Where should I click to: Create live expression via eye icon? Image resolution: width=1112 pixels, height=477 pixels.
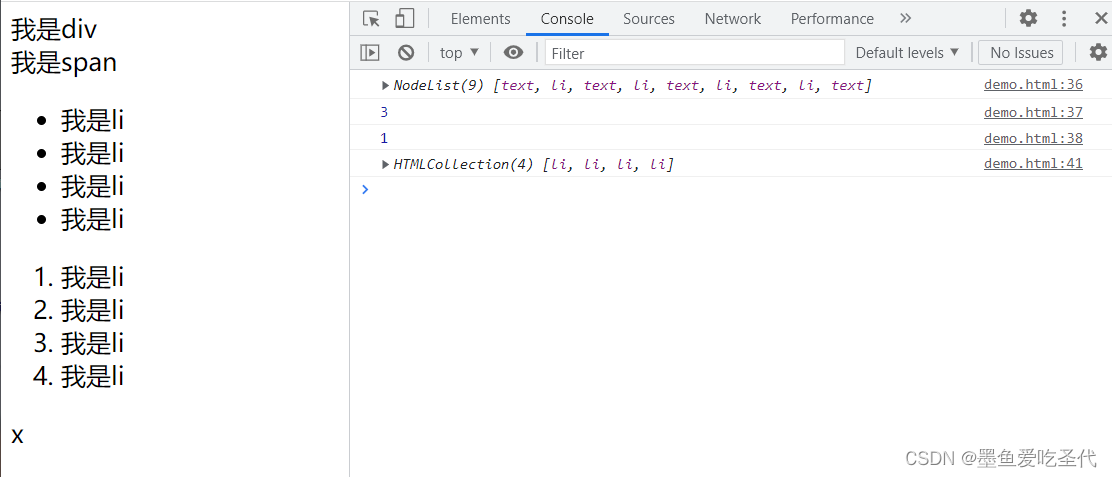[x=513, y=52]
